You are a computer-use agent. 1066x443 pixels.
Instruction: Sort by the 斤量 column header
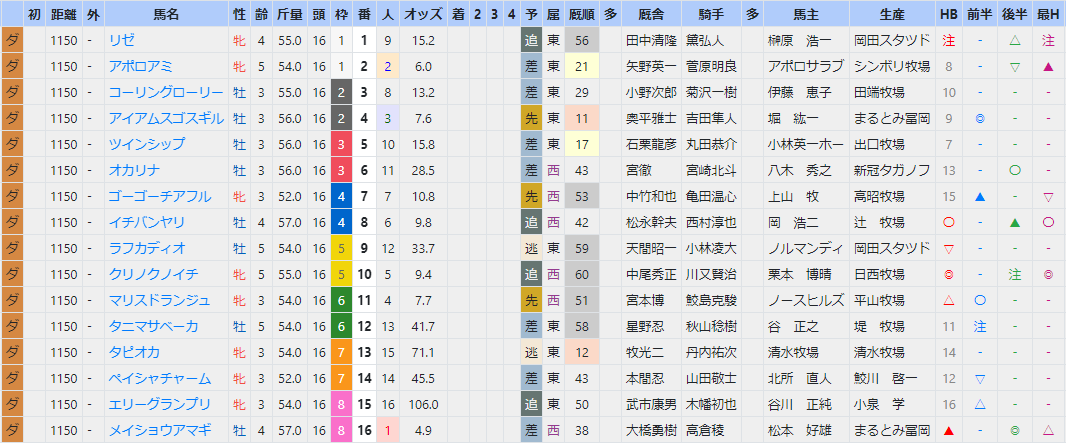coord(290,14)
